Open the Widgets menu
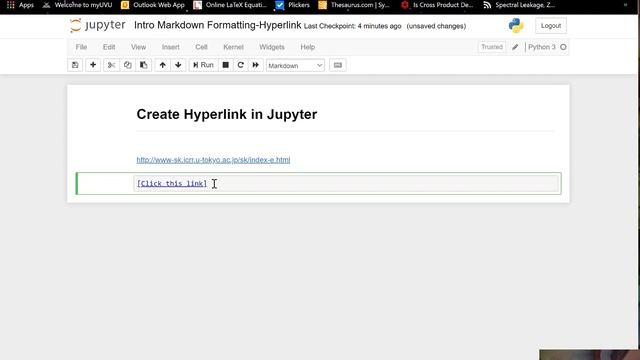 tap(272, 47)
